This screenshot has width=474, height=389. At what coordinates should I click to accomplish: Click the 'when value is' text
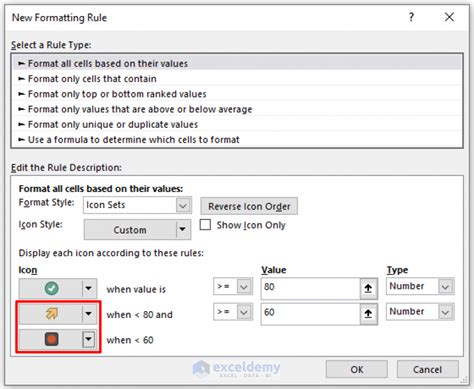point(136,289)
